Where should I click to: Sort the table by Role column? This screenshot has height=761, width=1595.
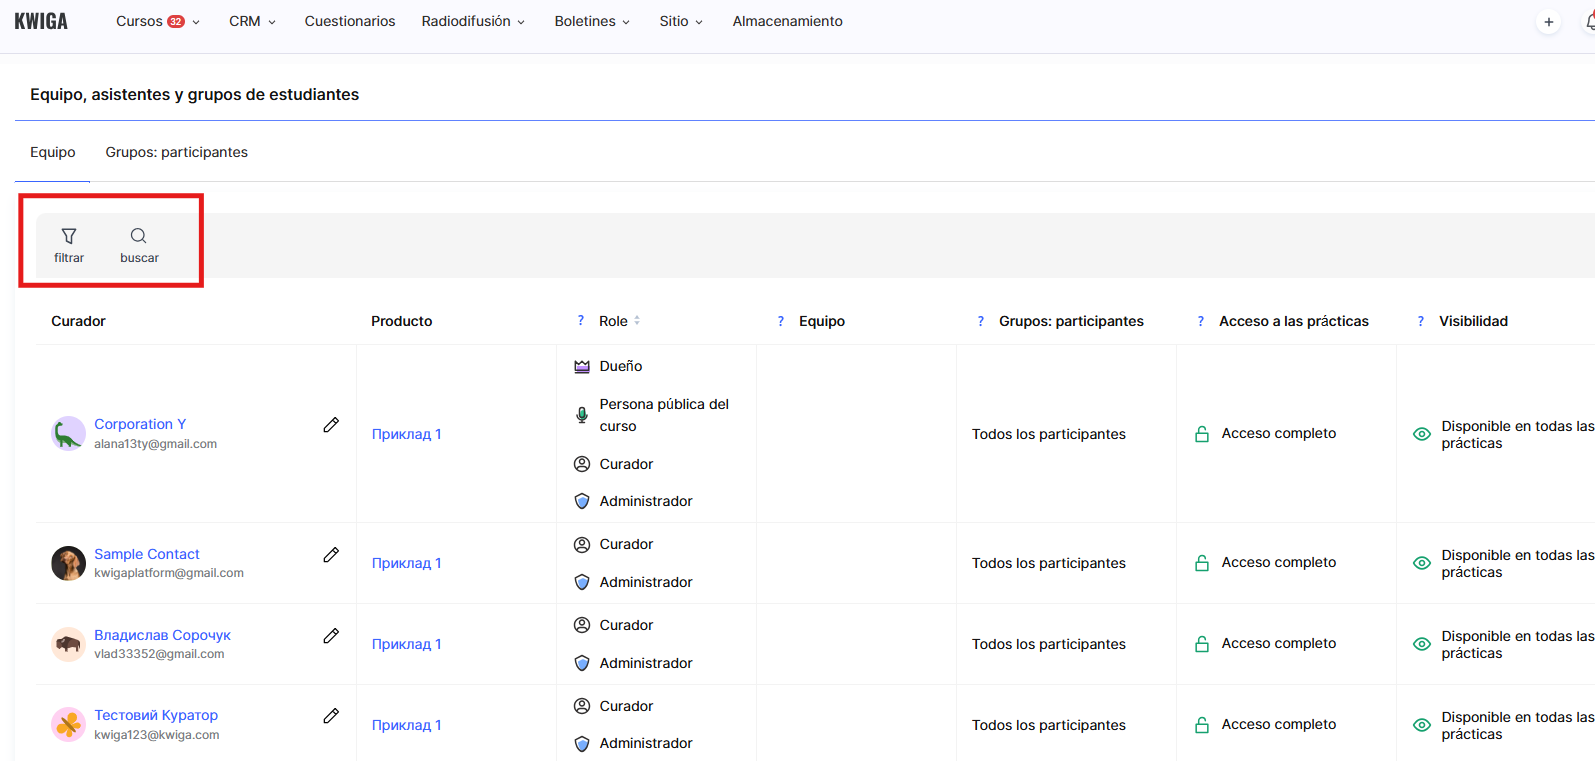tap(637, 321)
